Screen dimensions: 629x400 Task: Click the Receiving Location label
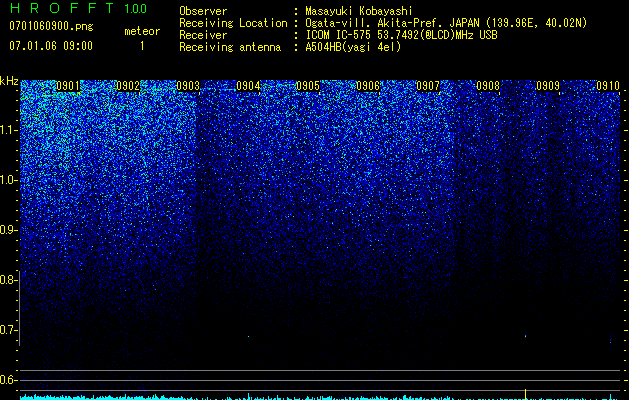[x=233, y=23]
